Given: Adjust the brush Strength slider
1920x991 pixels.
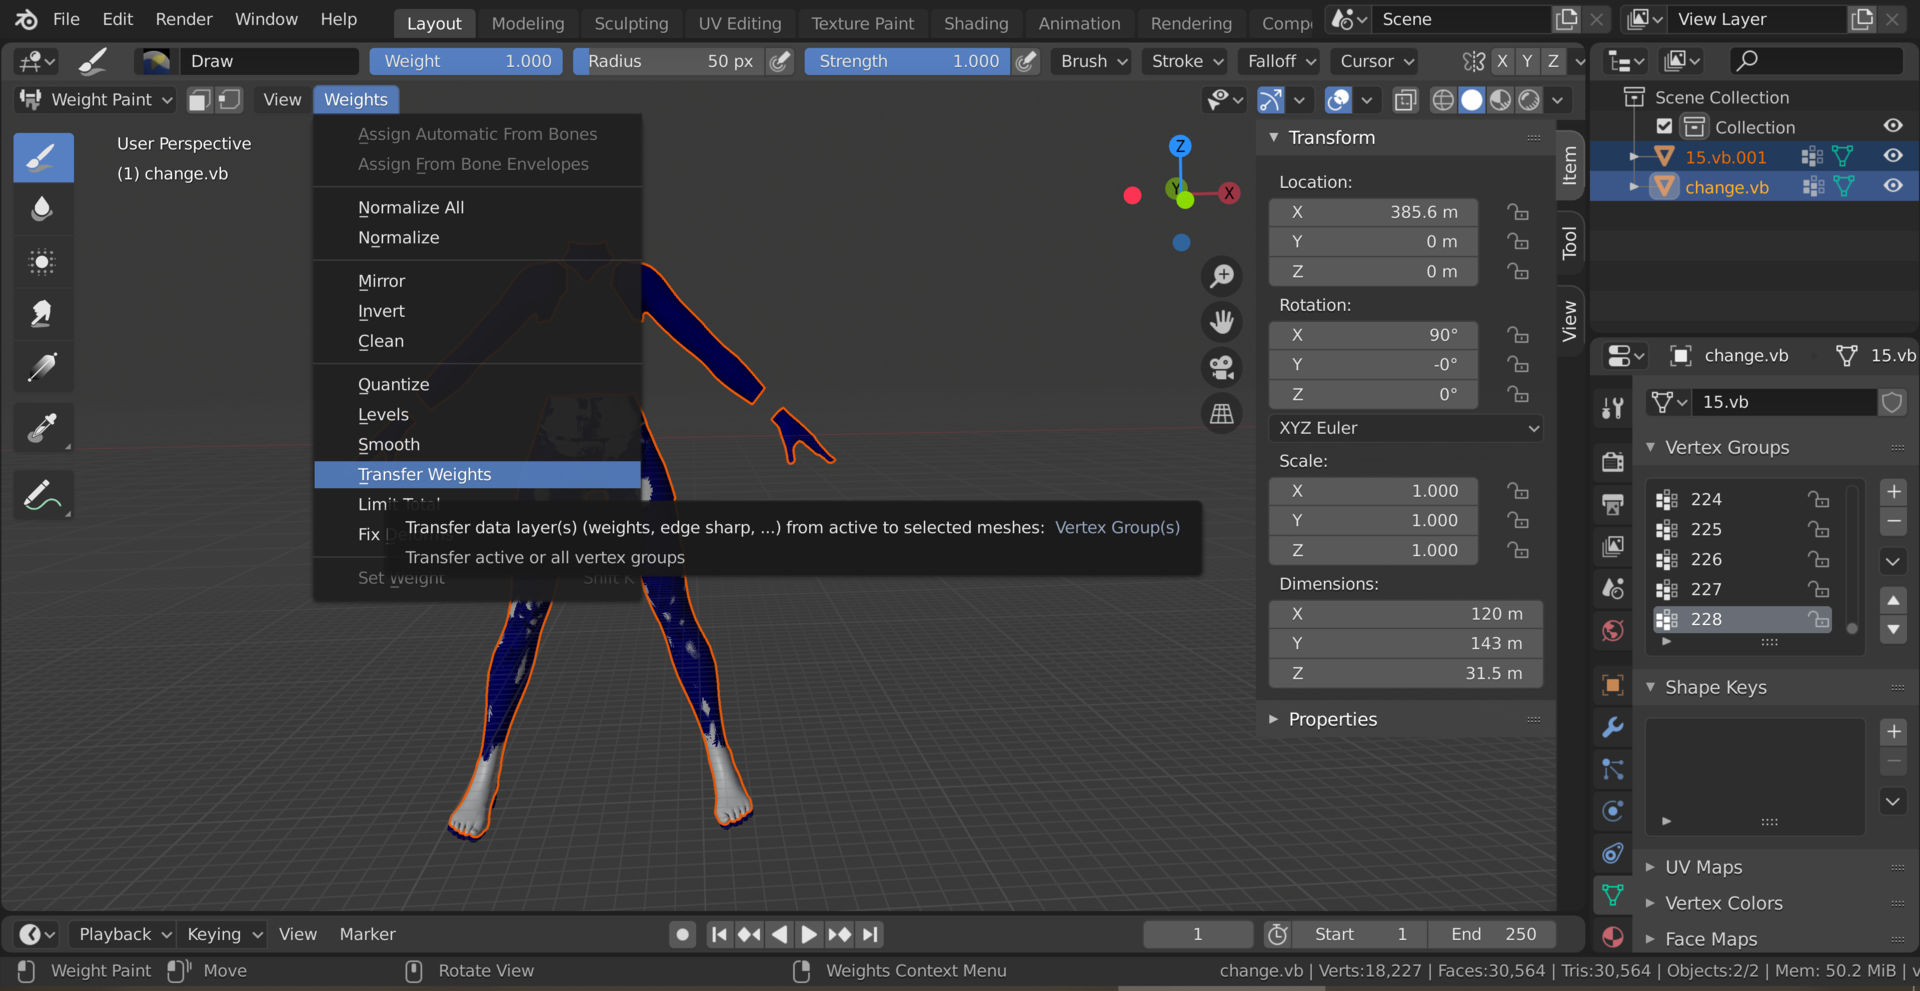Looking at the screenshot, I should [908, 61].
